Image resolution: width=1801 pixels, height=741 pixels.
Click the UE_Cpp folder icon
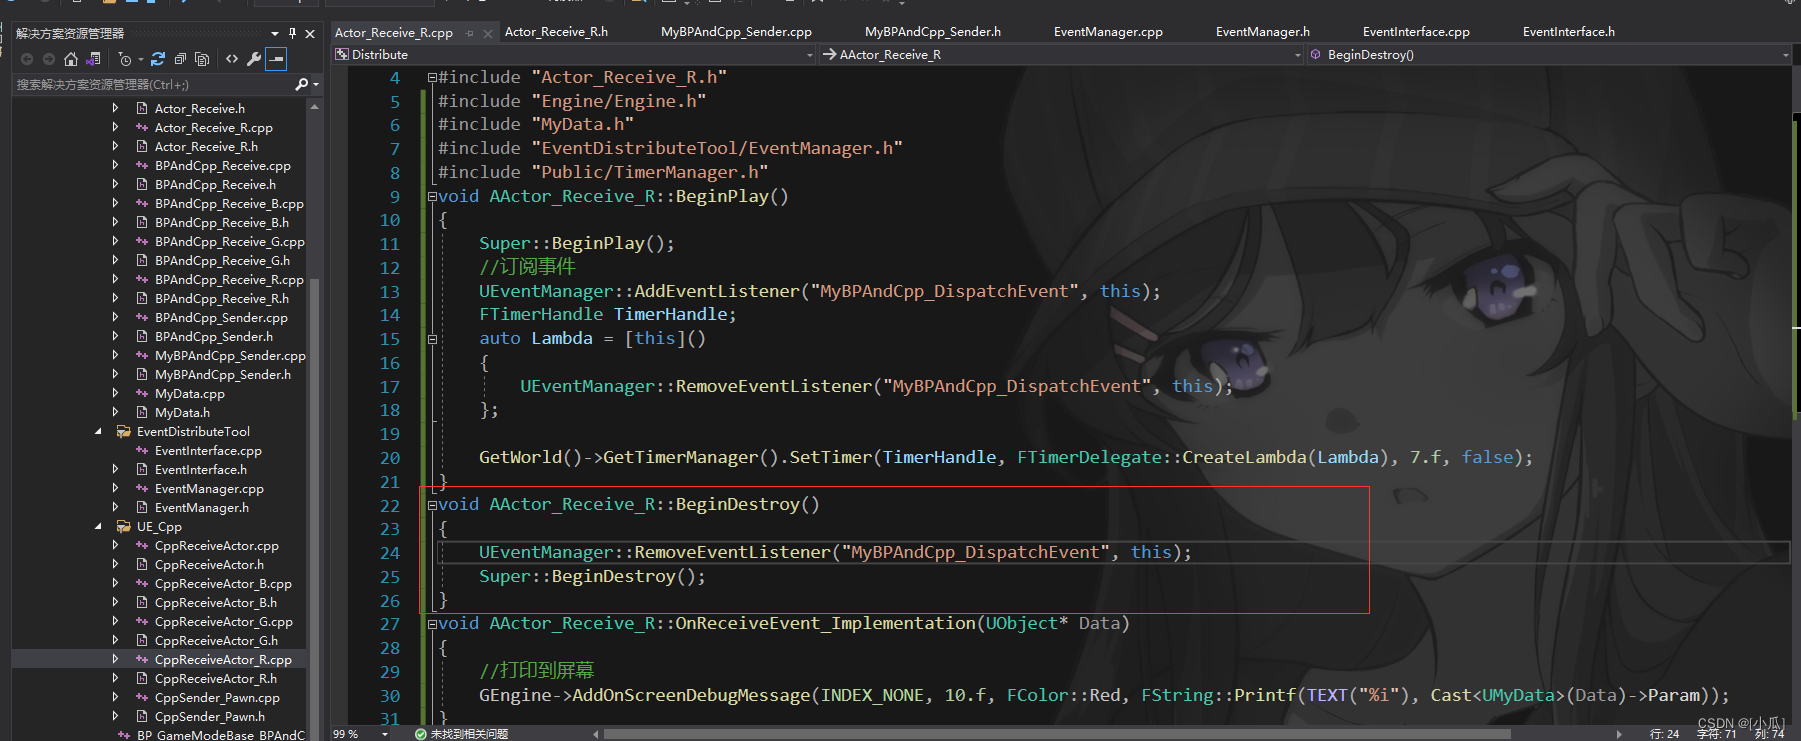click(124, 527)
